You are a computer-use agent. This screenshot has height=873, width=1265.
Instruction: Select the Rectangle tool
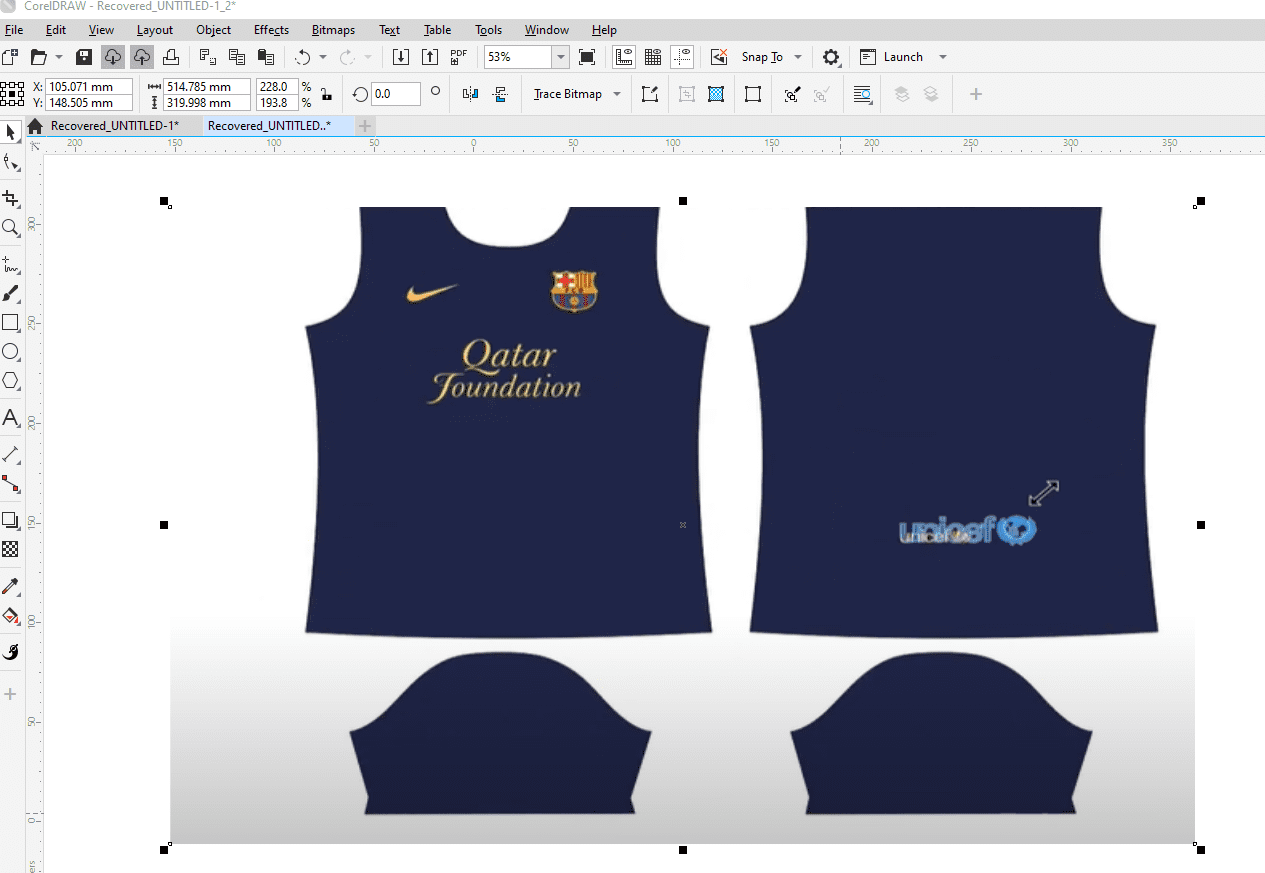click(x=11, y=322)
